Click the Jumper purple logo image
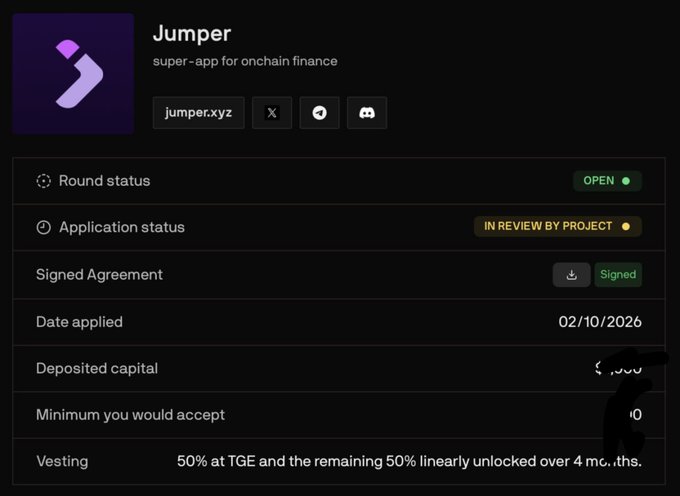The width and height of the screenshot is (680, 496). 73,73
